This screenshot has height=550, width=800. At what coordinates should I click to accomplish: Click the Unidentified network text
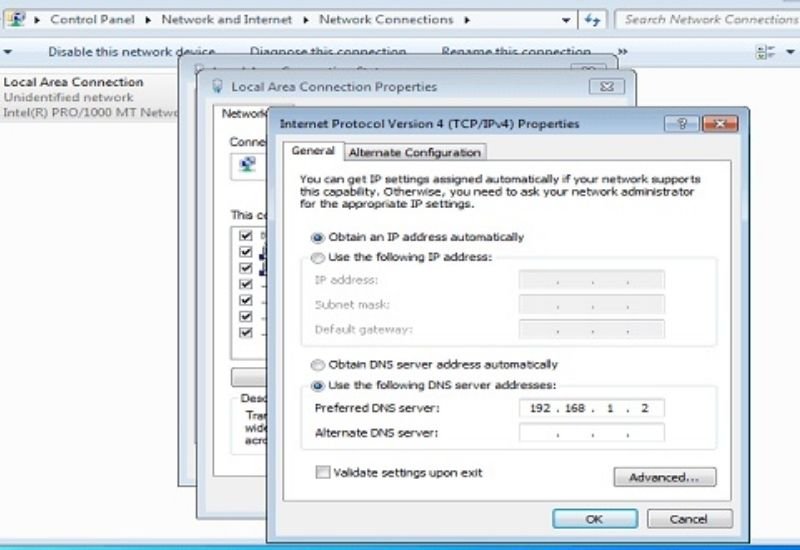coord(68,97)
